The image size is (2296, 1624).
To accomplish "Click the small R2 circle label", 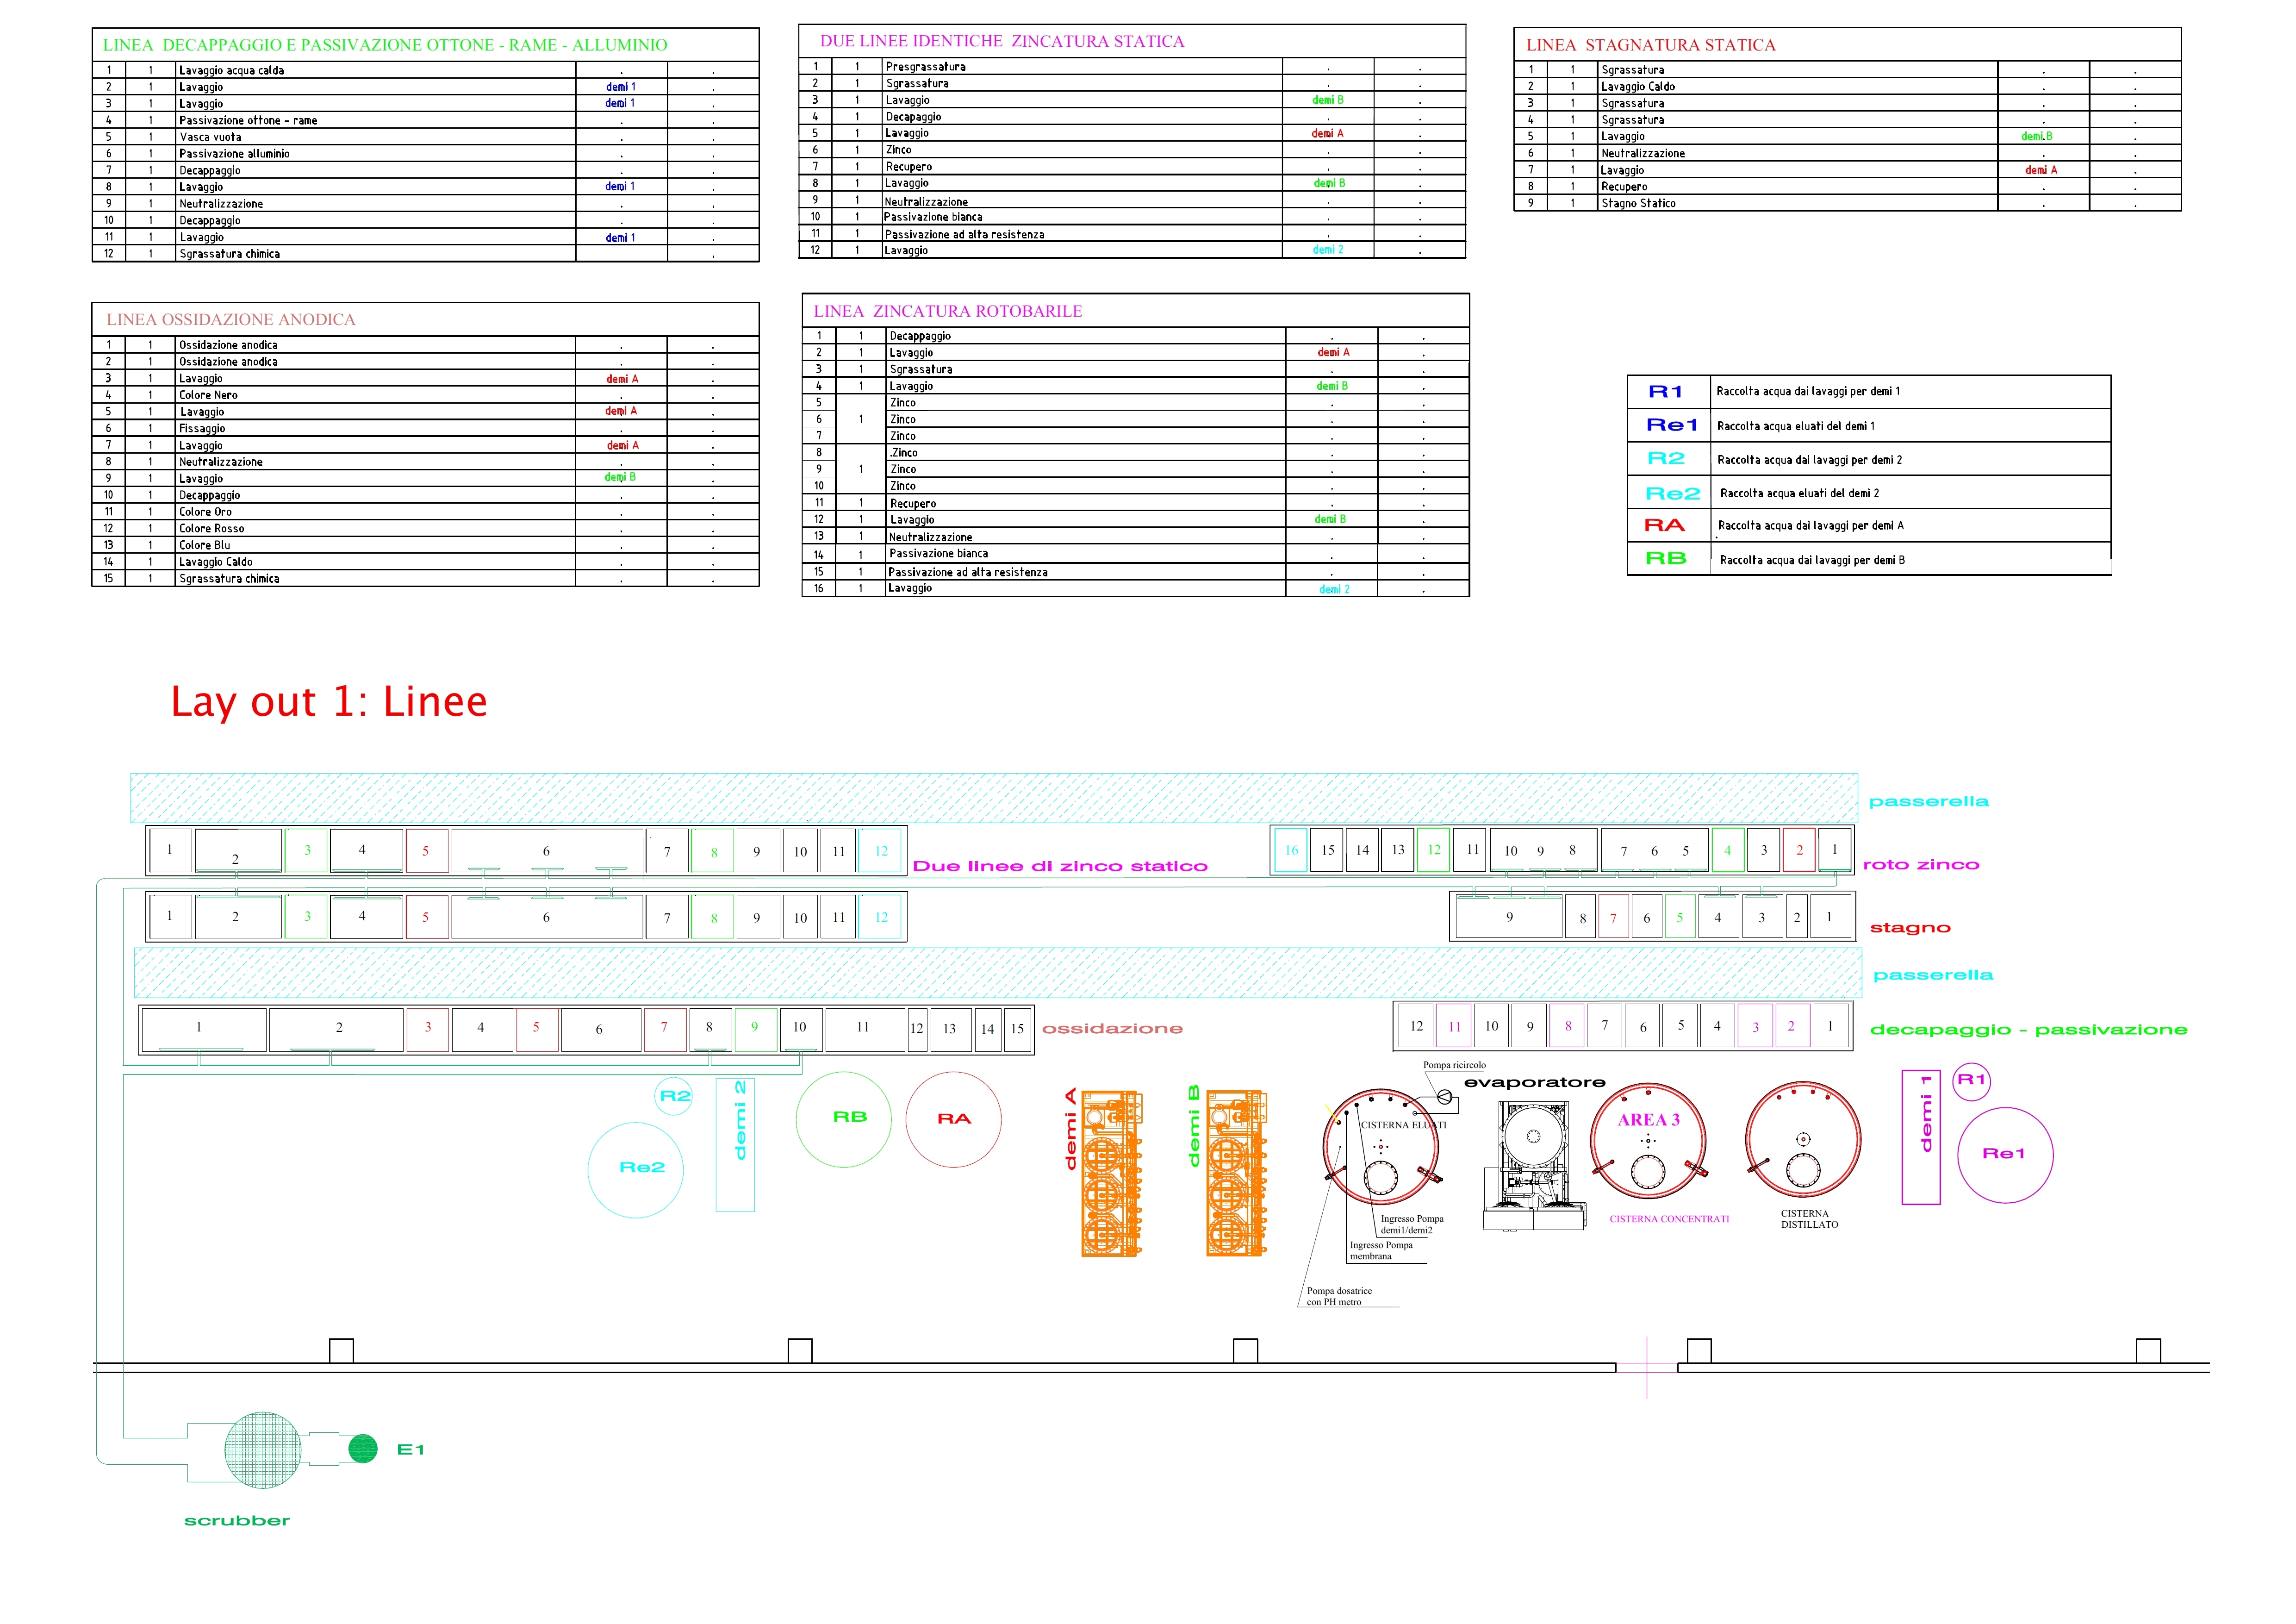I will [675, 1096].
